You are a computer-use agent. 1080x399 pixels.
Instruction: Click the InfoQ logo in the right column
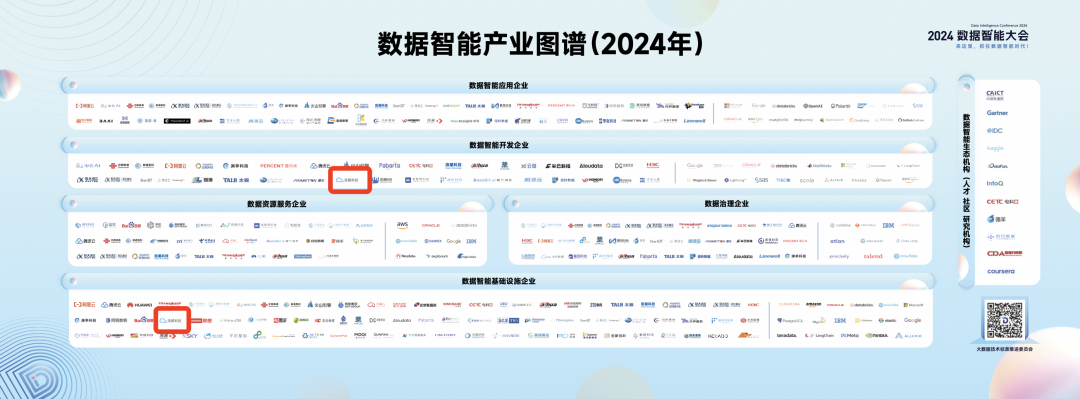point(995,183)
